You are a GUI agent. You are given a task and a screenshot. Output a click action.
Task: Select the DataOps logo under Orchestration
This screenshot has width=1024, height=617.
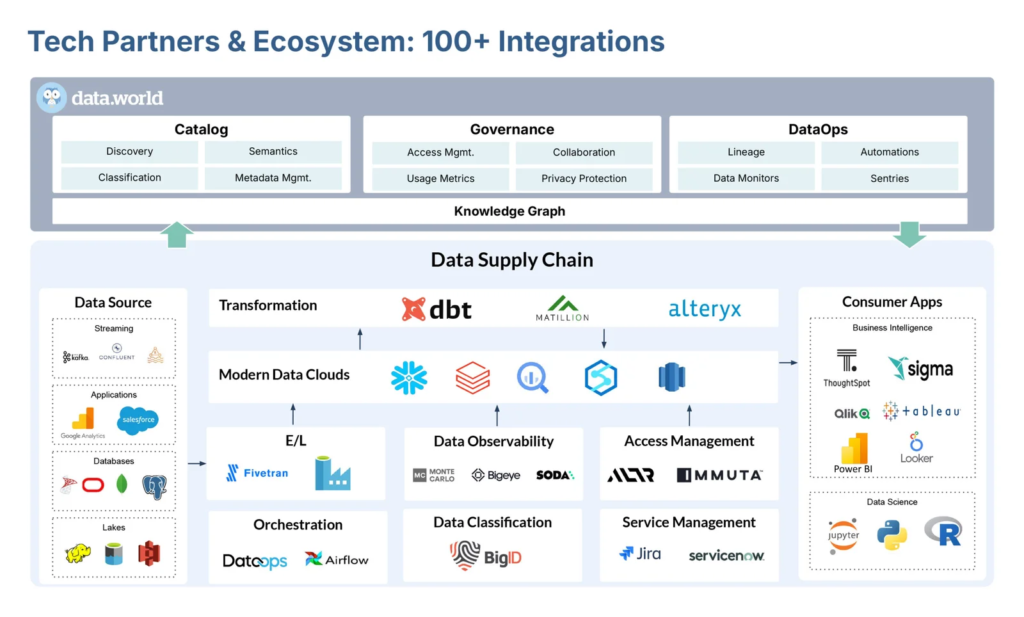click(x=255, y=560)
